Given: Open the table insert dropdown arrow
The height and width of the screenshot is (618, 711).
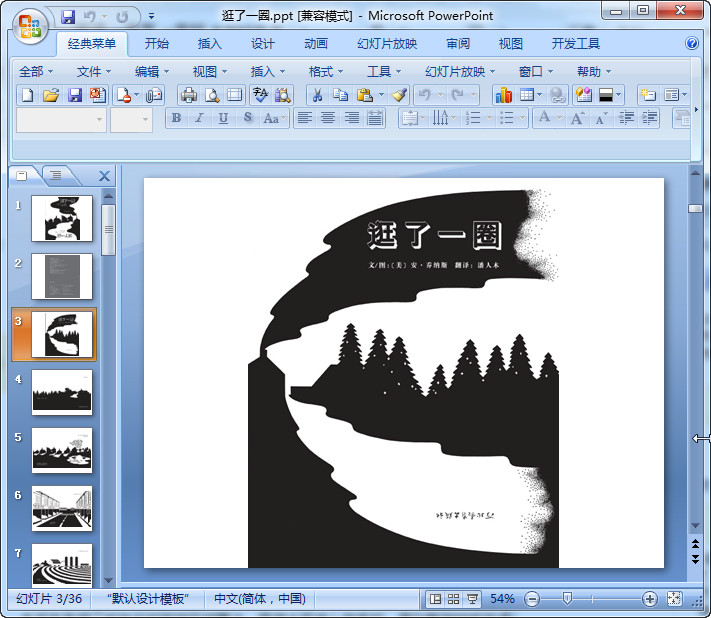Looking at the screenshot, I should [539, 95].
